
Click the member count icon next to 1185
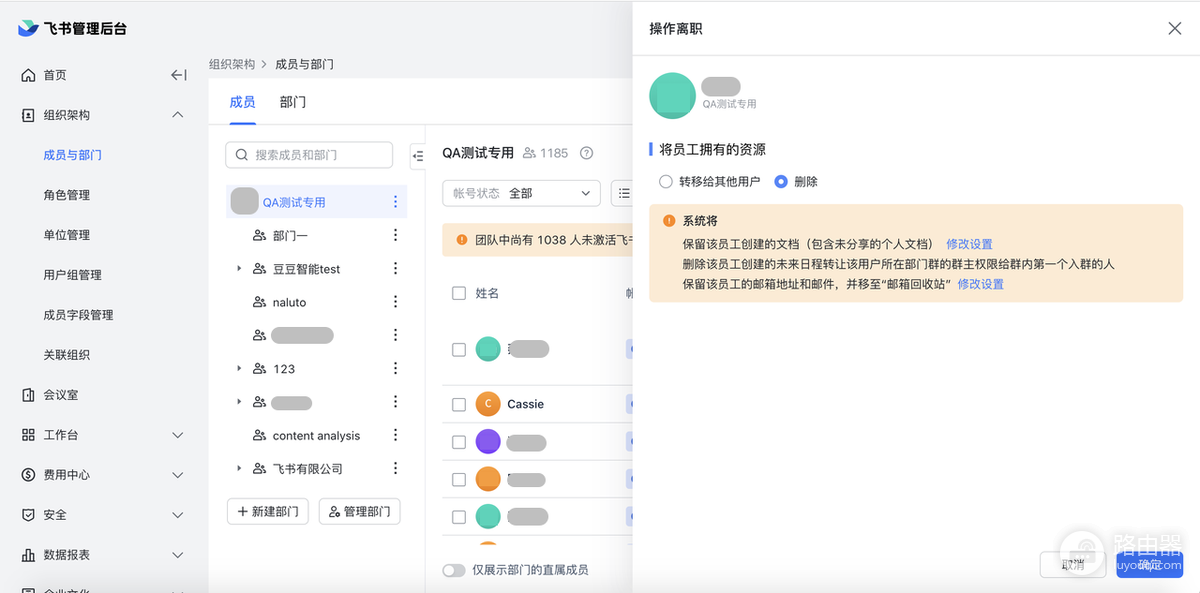pos(530,153)
